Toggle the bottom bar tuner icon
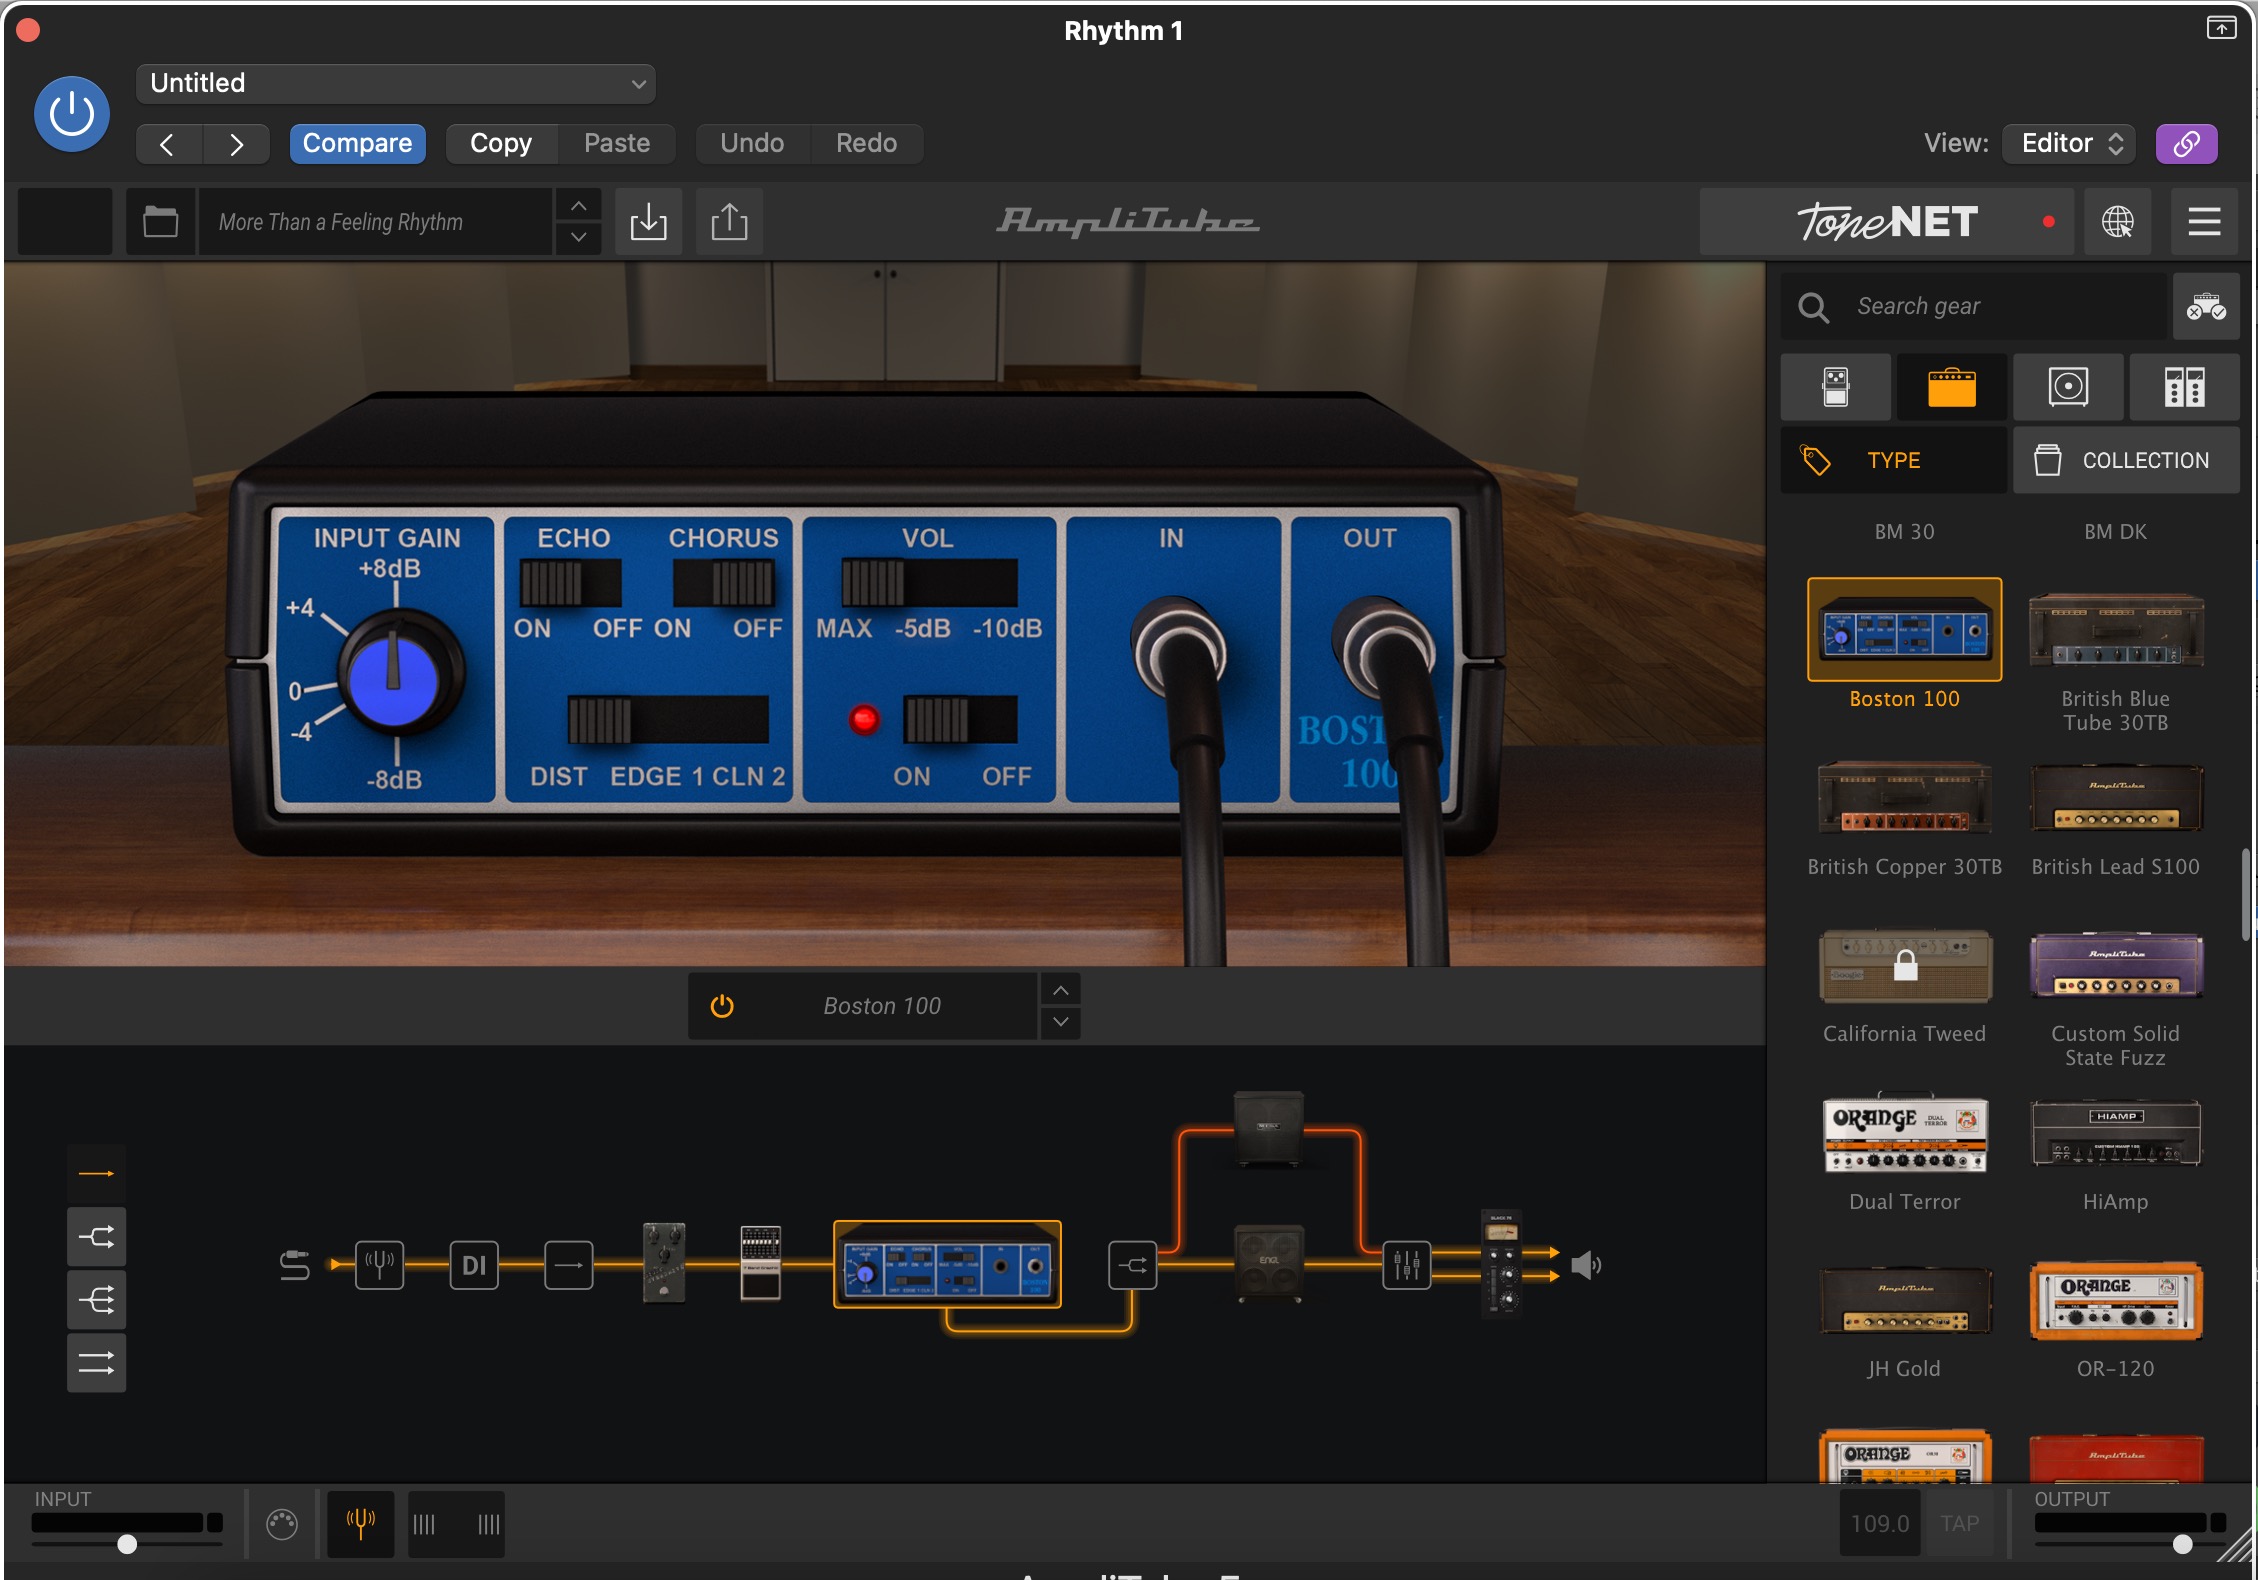This screenshot has height=1580, width=2258. click(361, 1524)
